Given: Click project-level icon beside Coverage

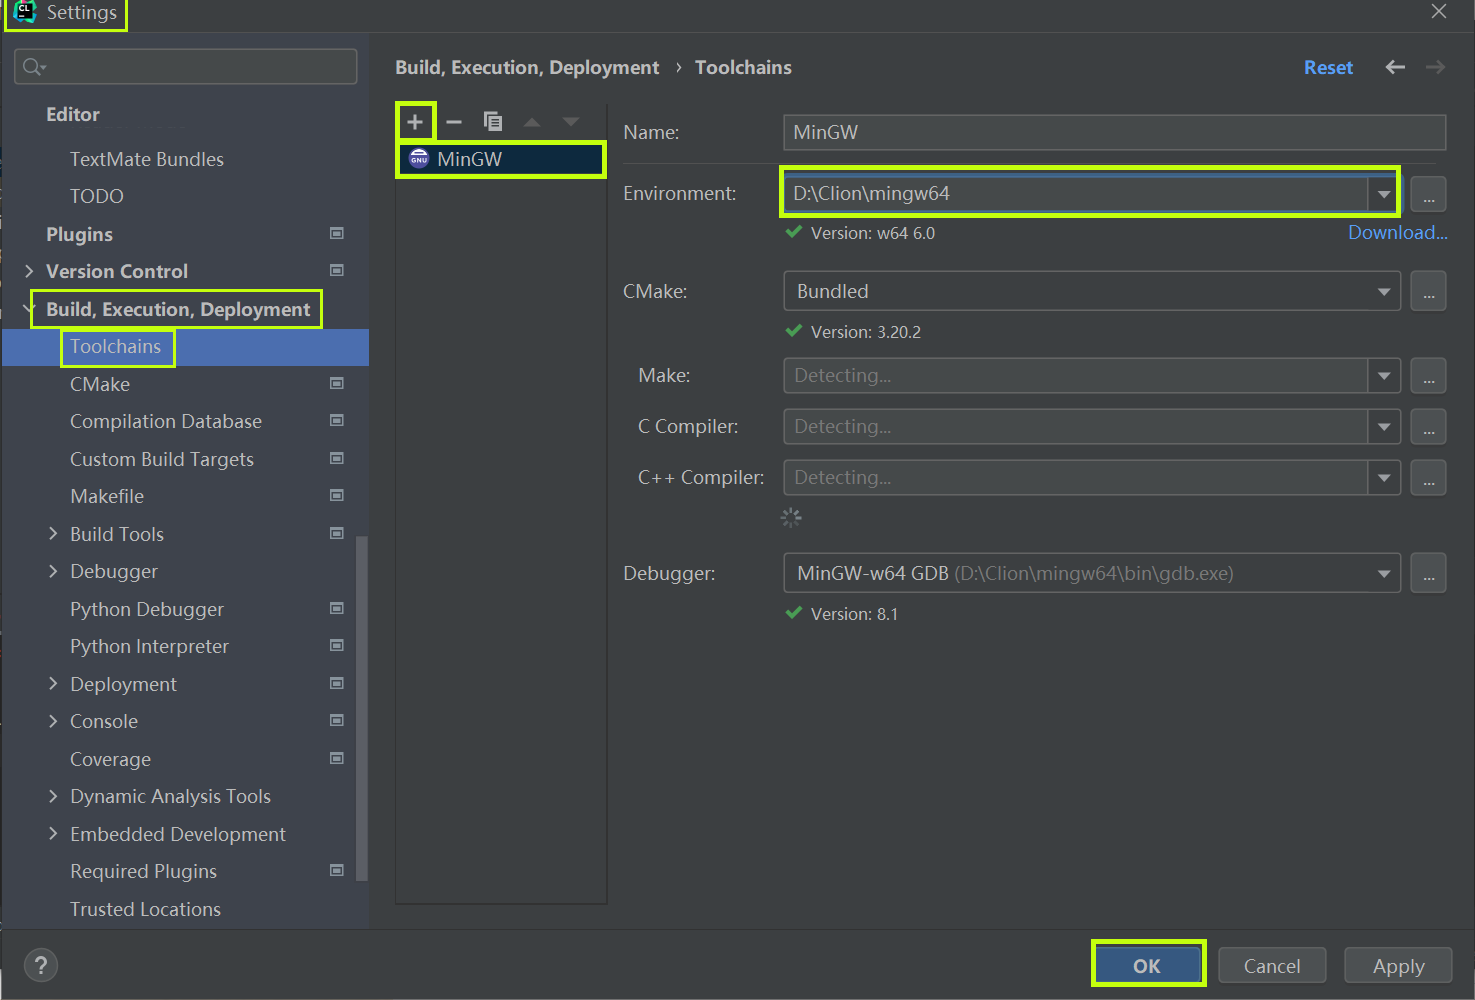Looking at the screenshot, I should [337, 758].
